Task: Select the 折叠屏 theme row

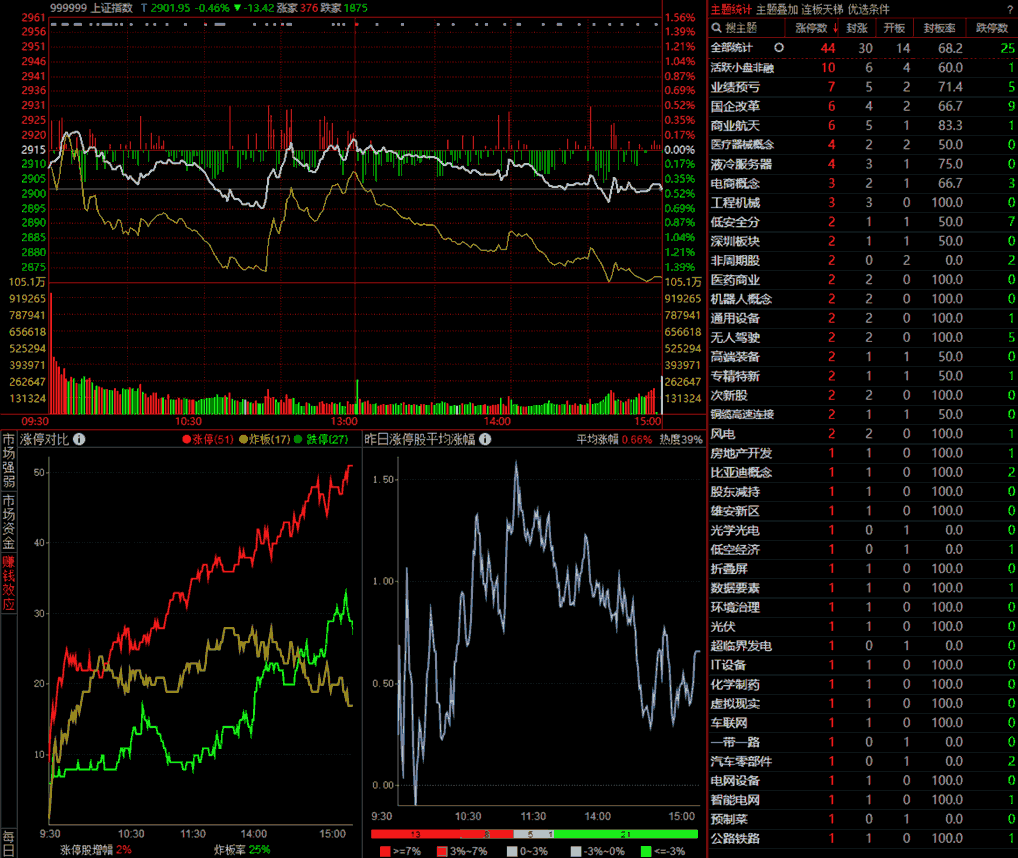Action: tap(863, 569)
